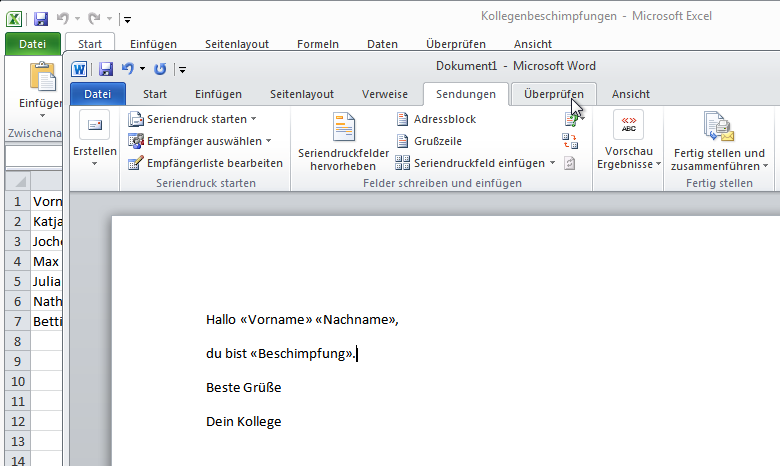Click Excel's undo icon
780x466 pixels.
63,19
